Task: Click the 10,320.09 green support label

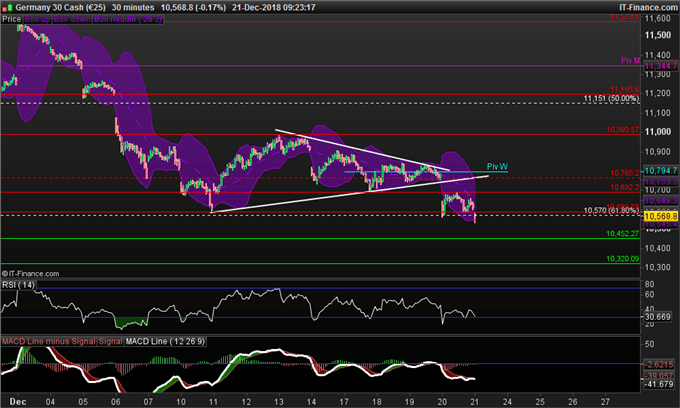Action: point(622,259)
